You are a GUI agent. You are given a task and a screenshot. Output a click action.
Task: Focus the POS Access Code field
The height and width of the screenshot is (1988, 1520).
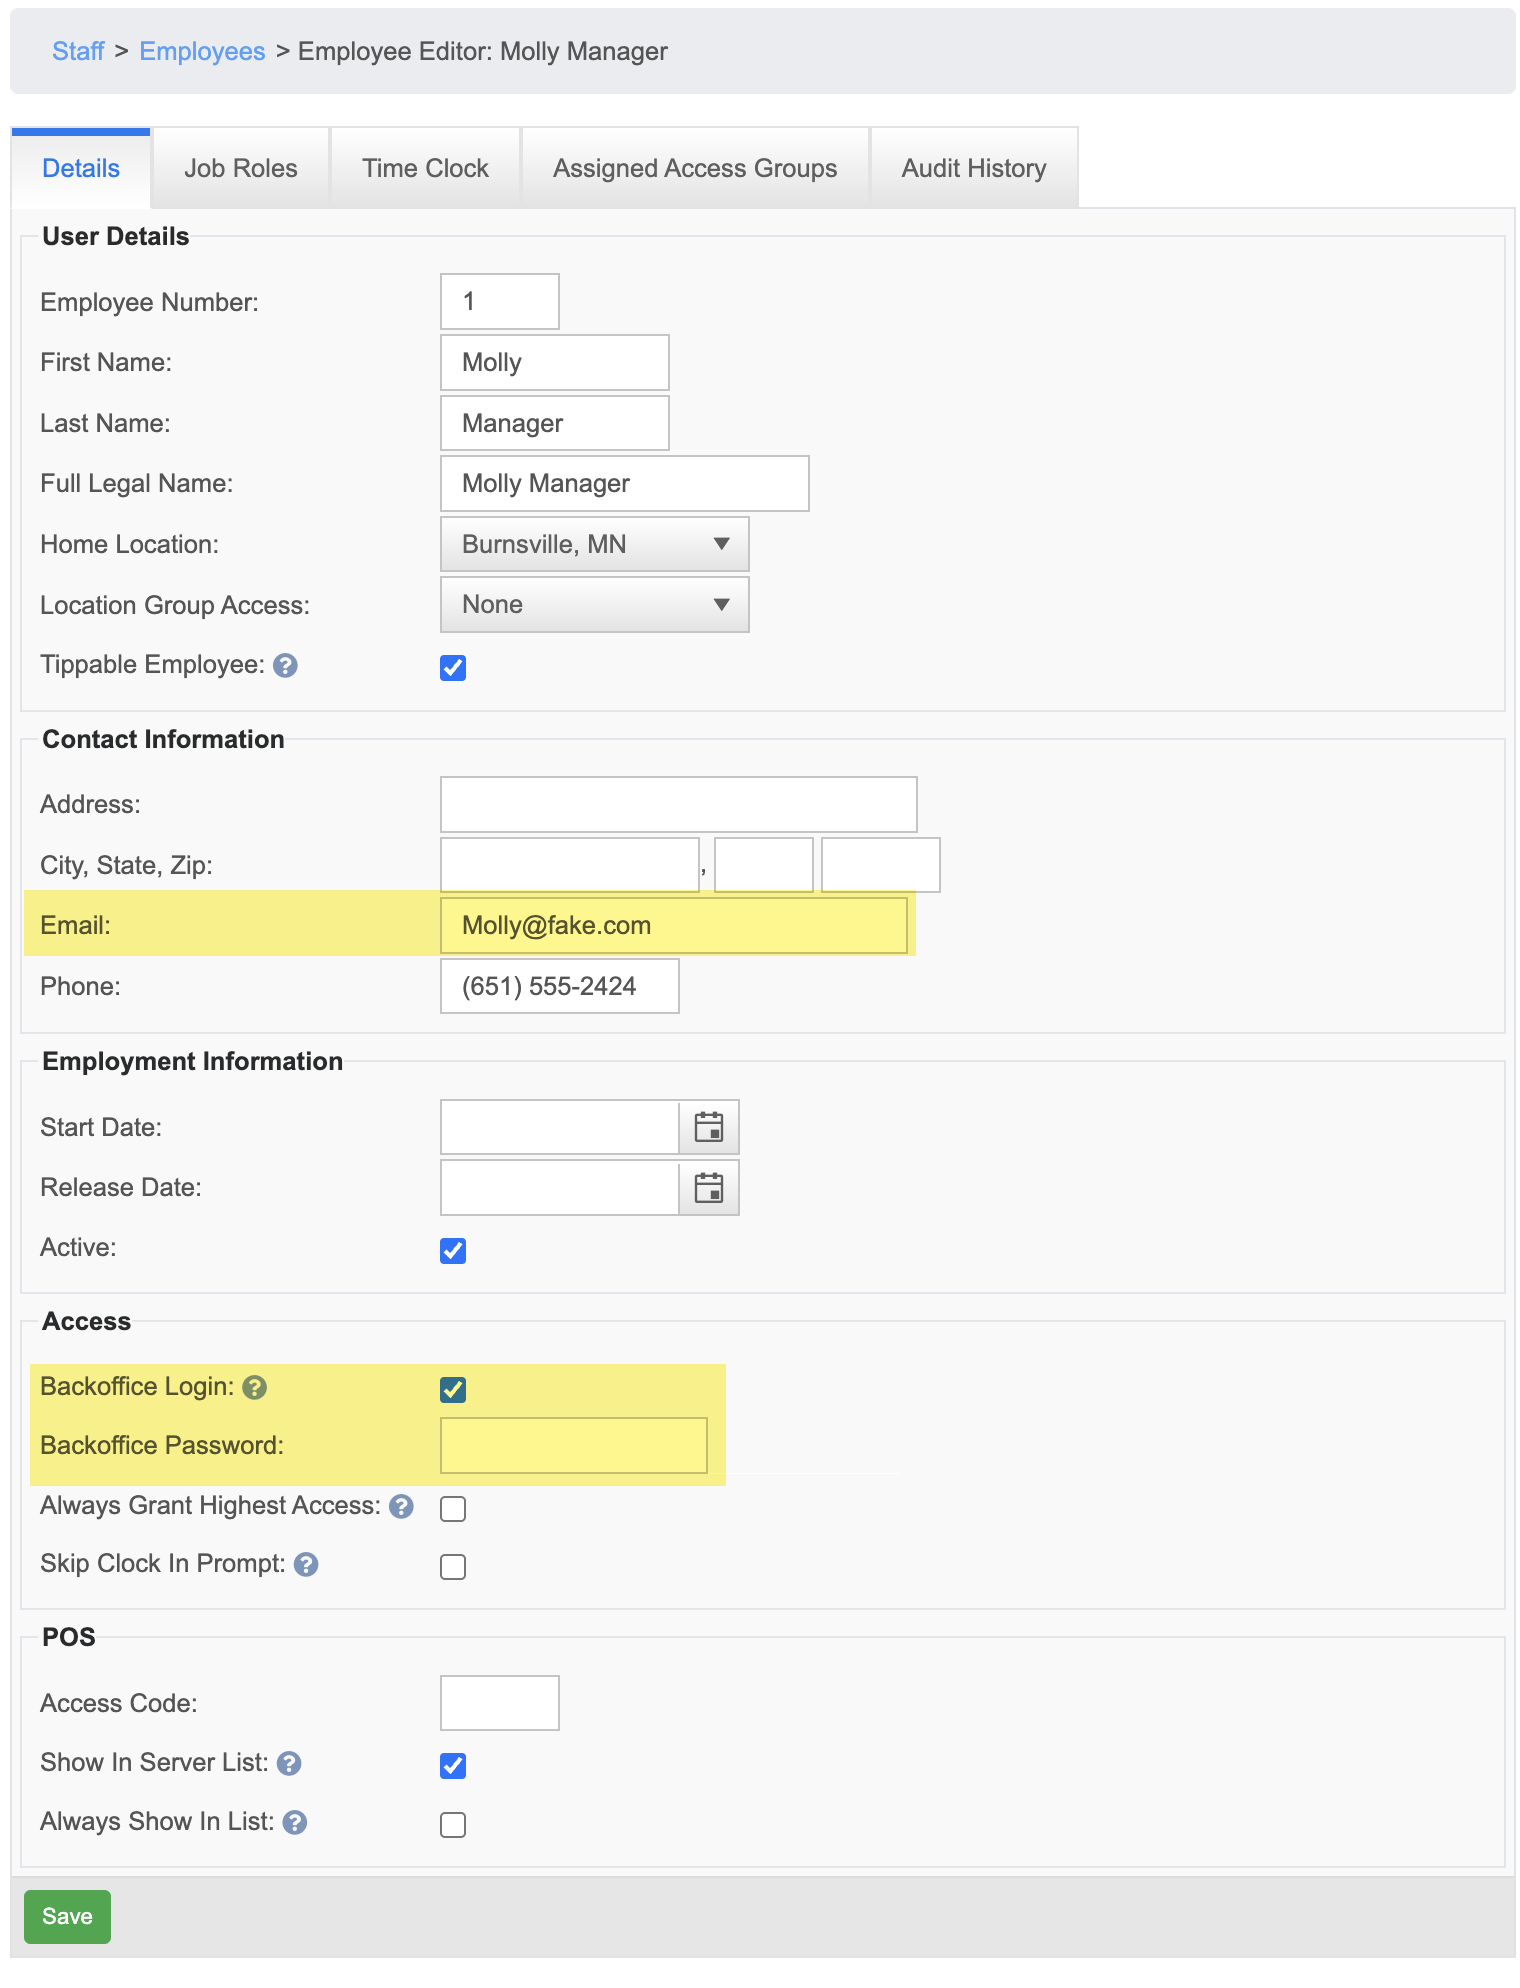click(x=499, y=1703)
